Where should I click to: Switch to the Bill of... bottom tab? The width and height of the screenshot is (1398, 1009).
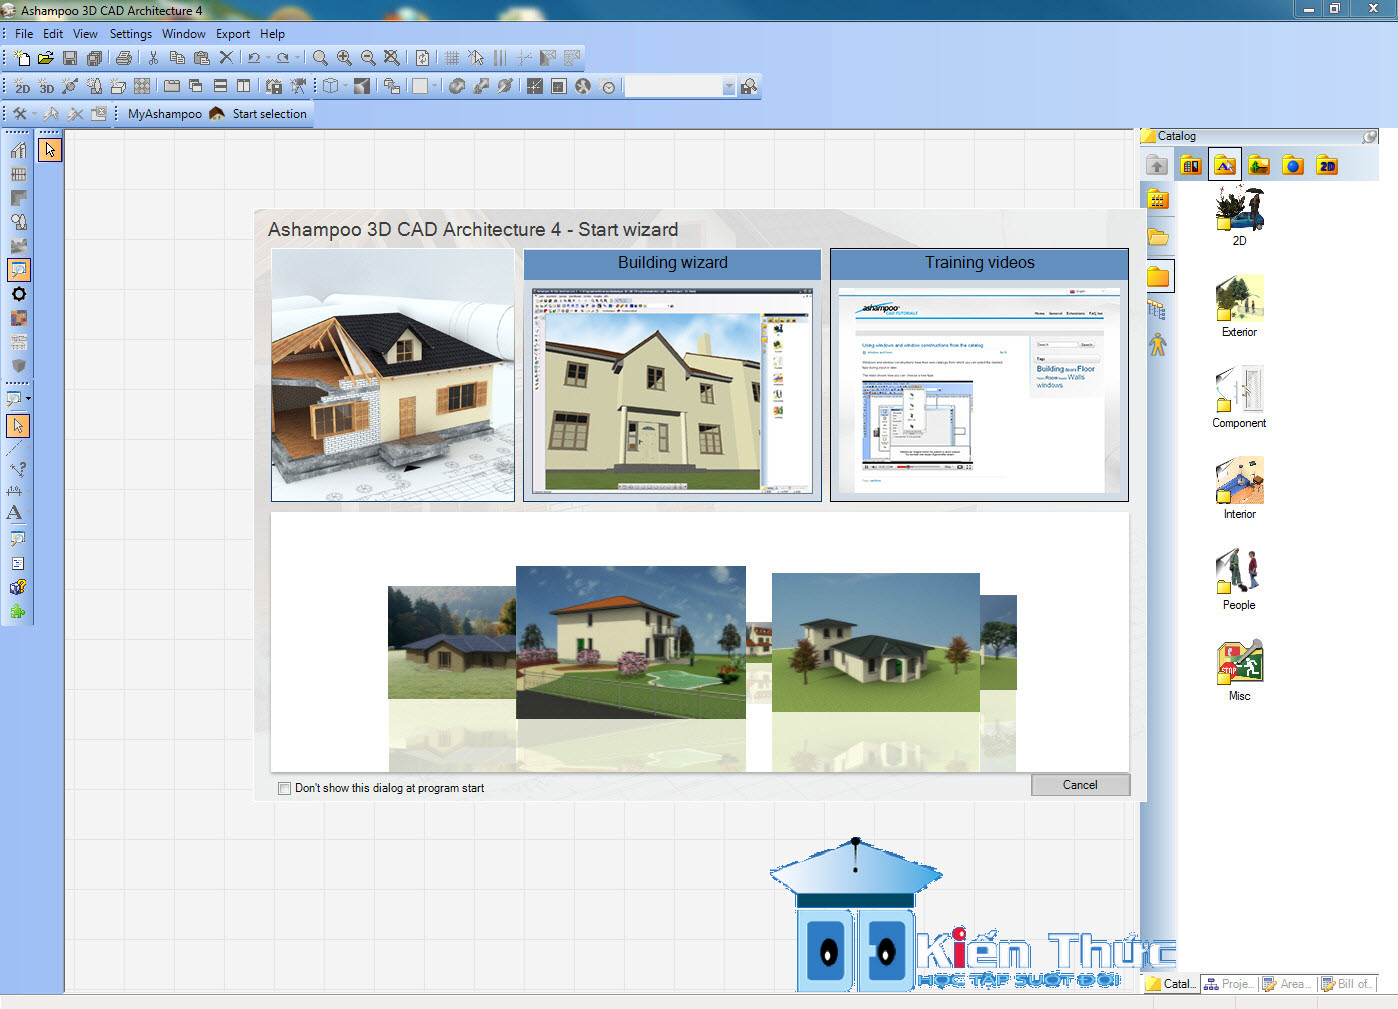(x=1348, y=984)
